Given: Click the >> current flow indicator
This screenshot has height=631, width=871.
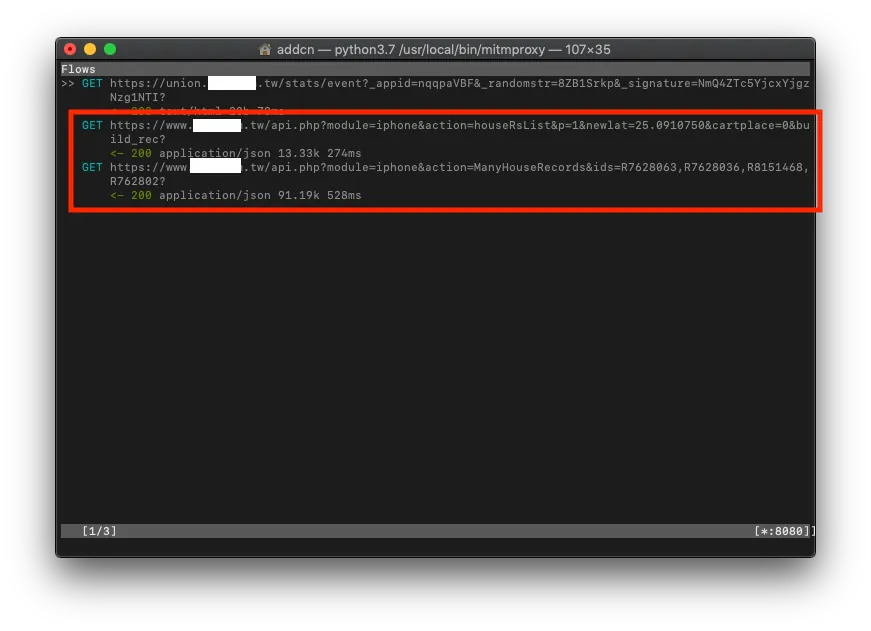Looking at the screenshot, I should click(x=70, y=83).
